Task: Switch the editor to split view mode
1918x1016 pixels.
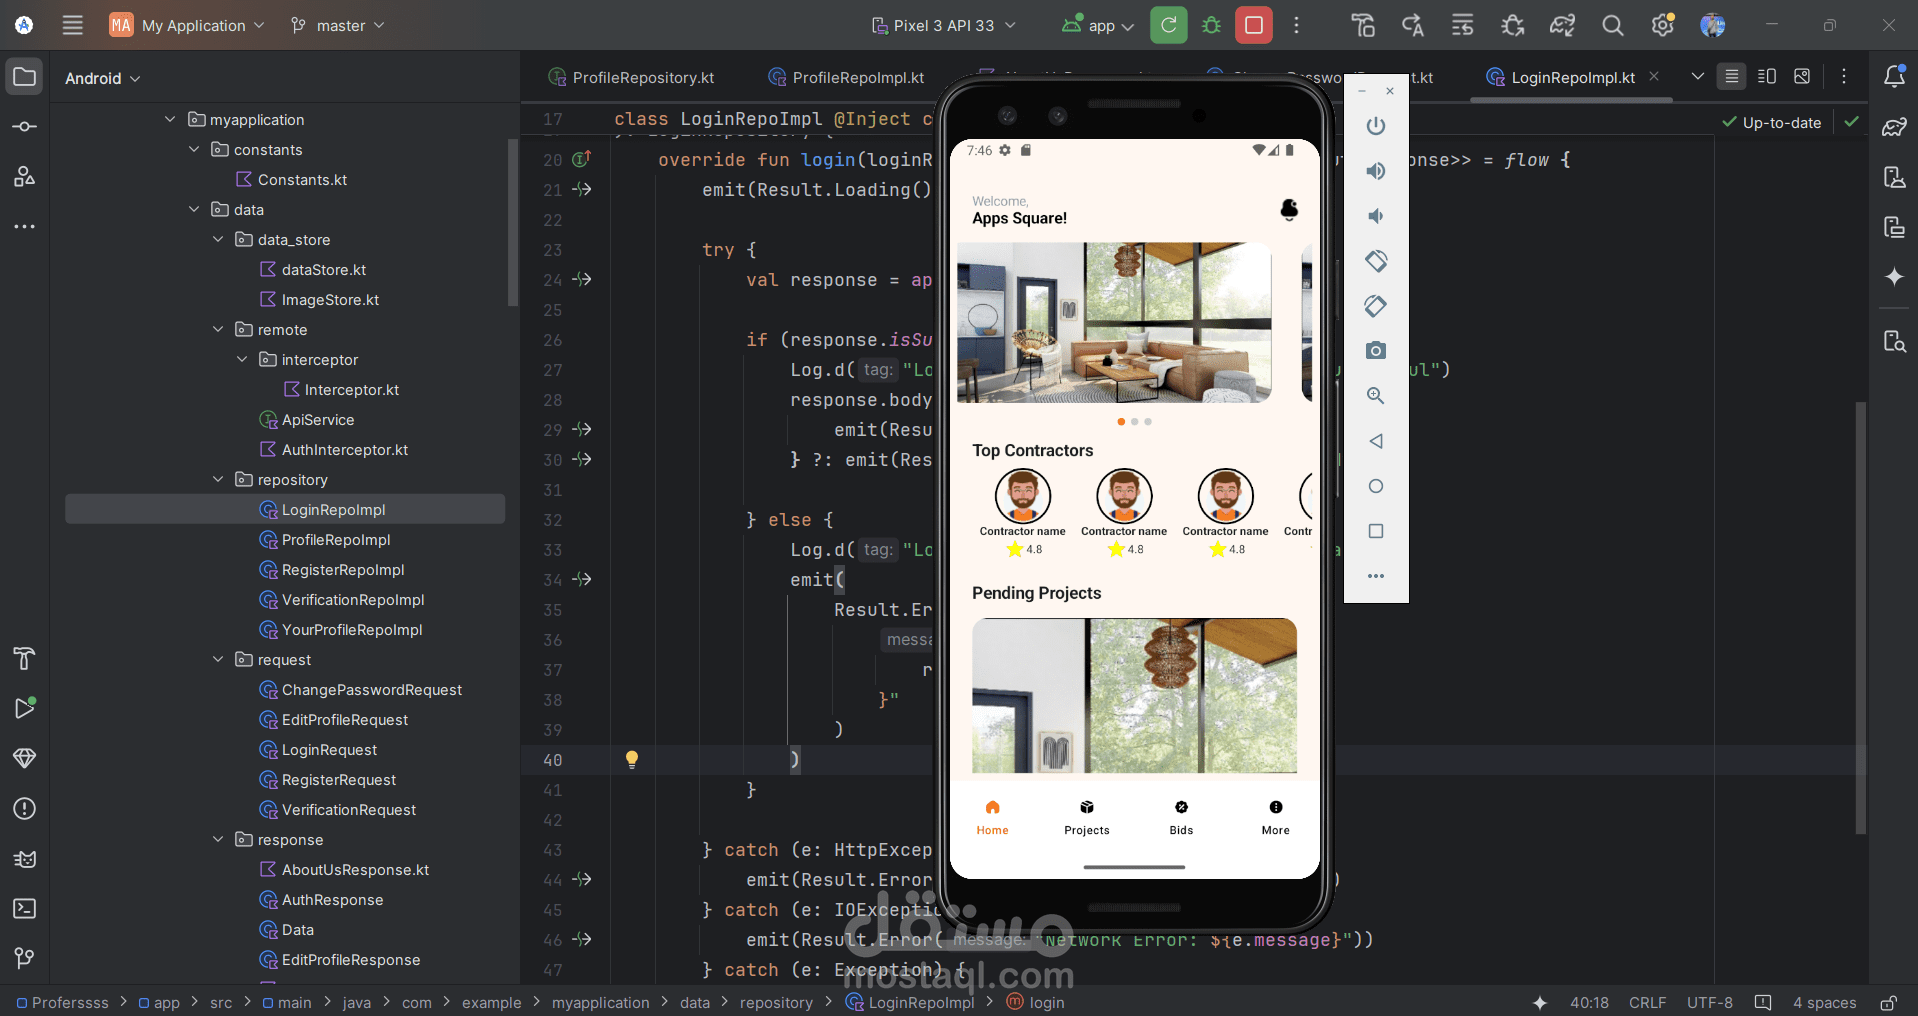Action: 1766,75
